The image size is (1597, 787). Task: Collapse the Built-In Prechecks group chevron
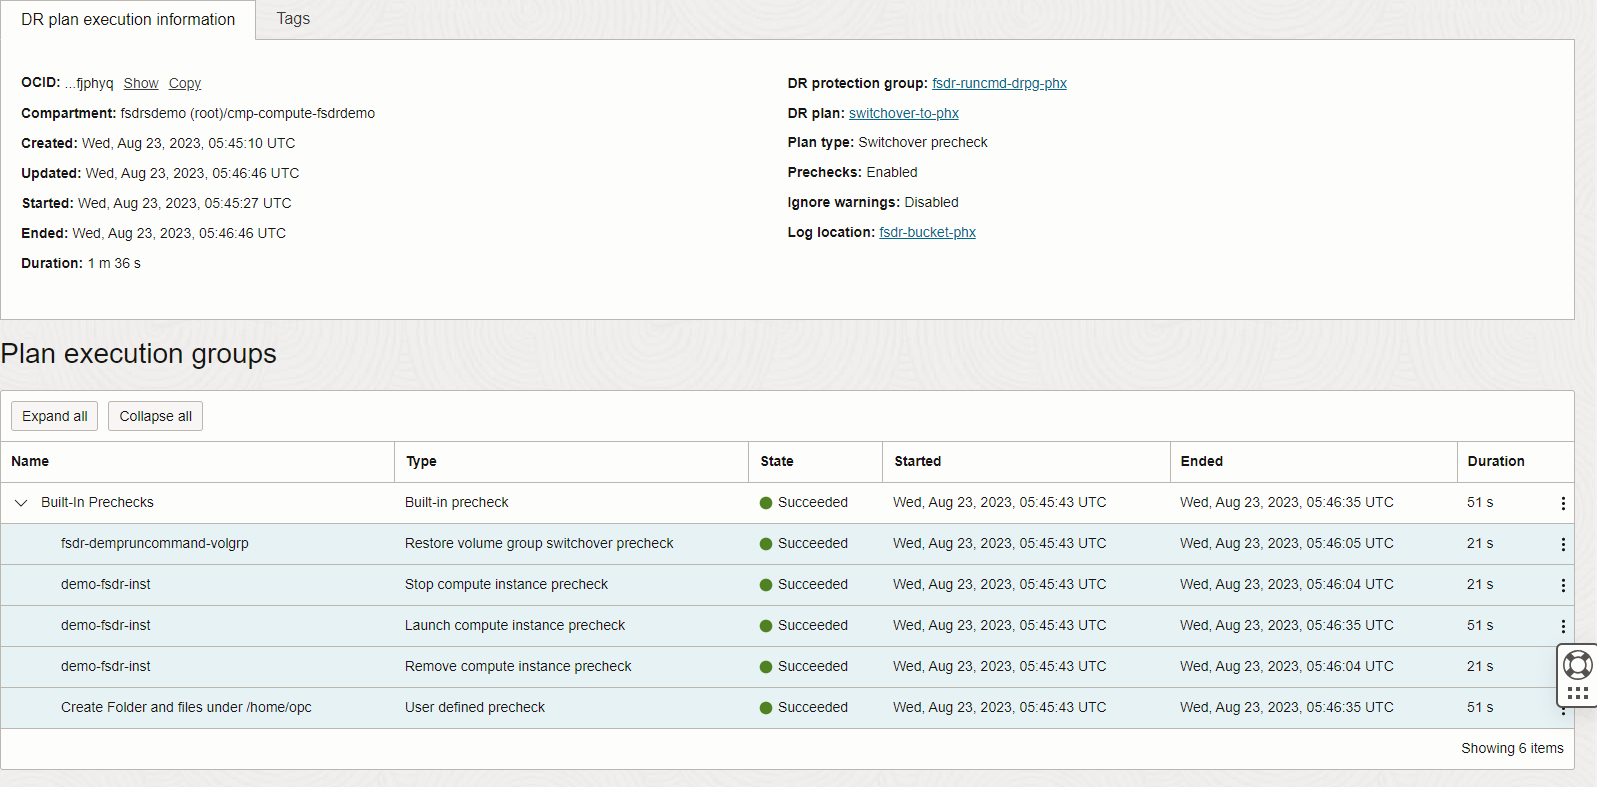[x=21, y=503]
